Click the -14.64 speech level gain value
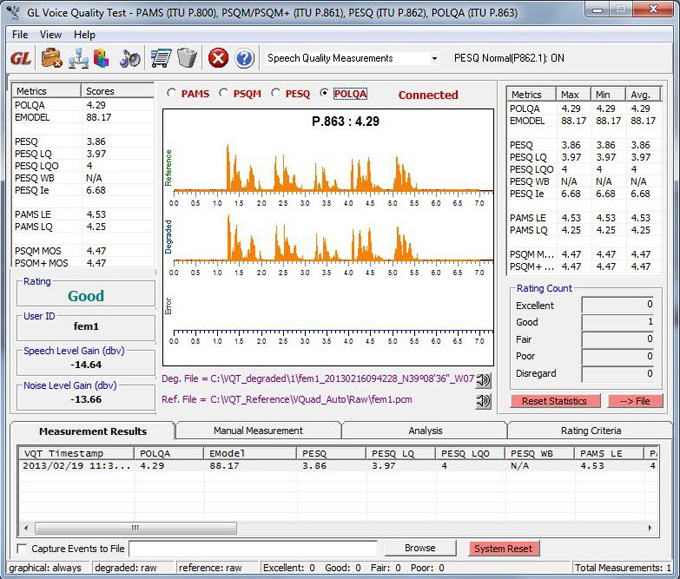The height and width of the screenshot is (579, 680). click(86, 365)
